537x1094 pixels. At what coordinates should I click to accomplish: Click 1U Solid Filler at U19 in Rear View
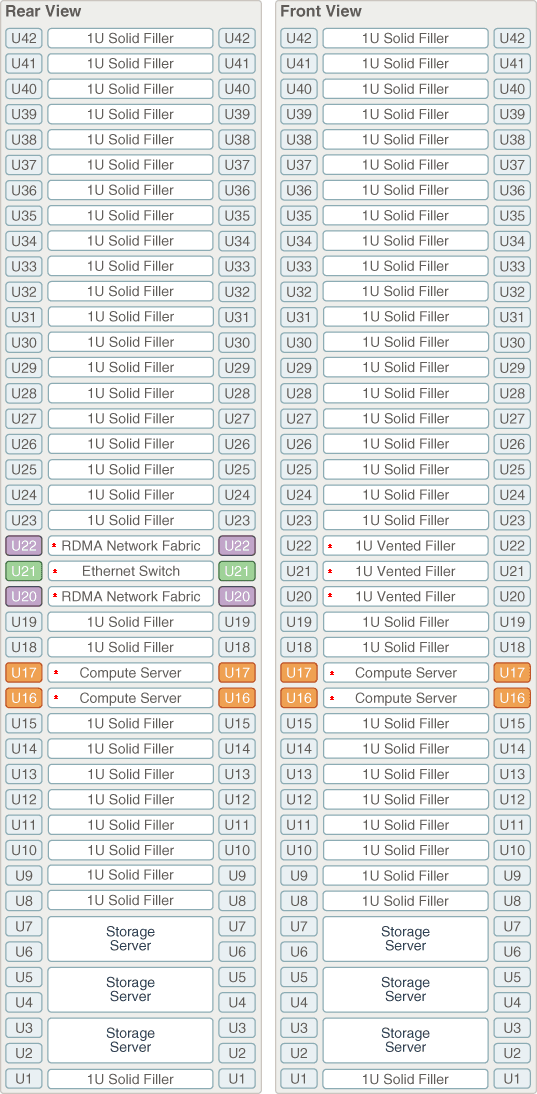point(130,622)
